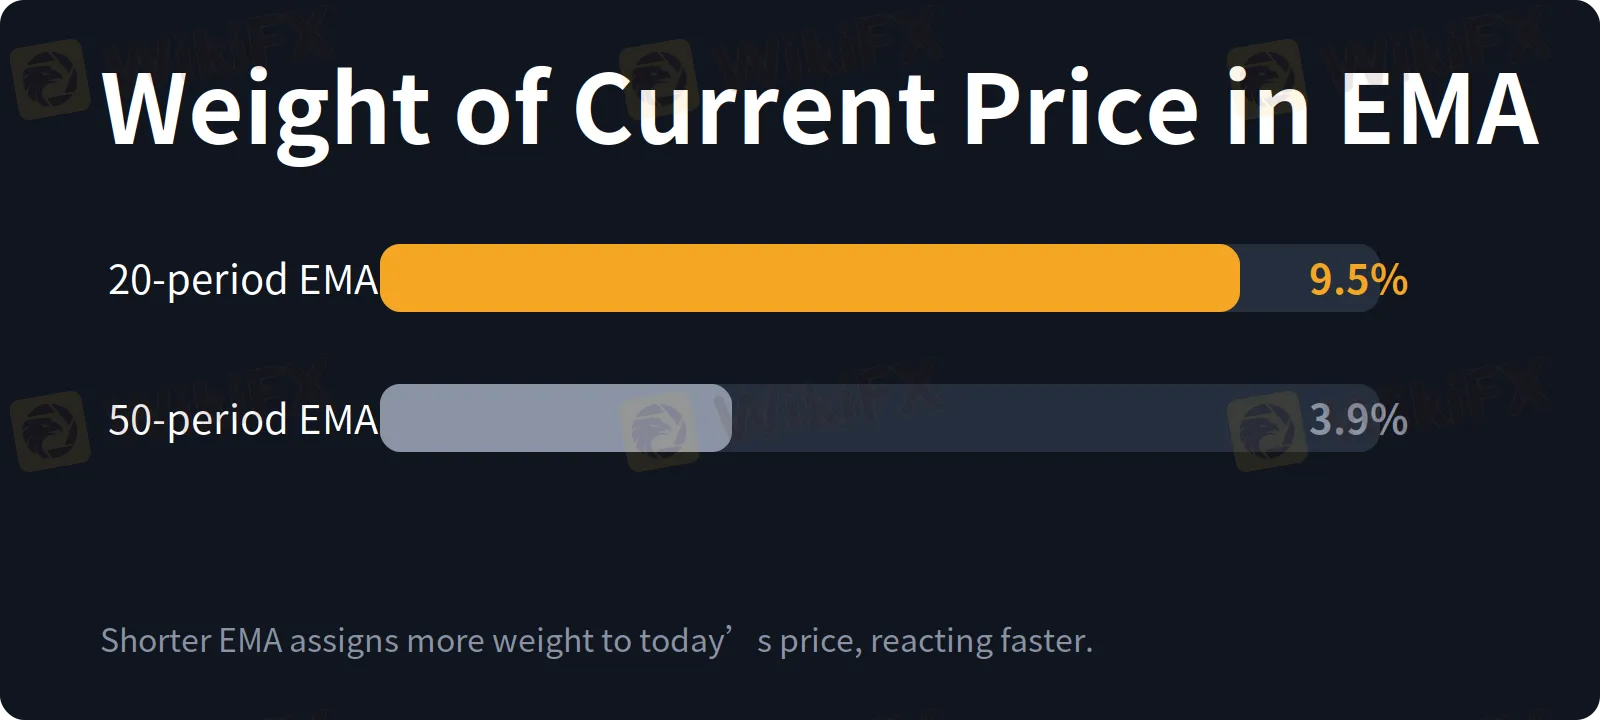Click the 20-period EMA label

243,280
